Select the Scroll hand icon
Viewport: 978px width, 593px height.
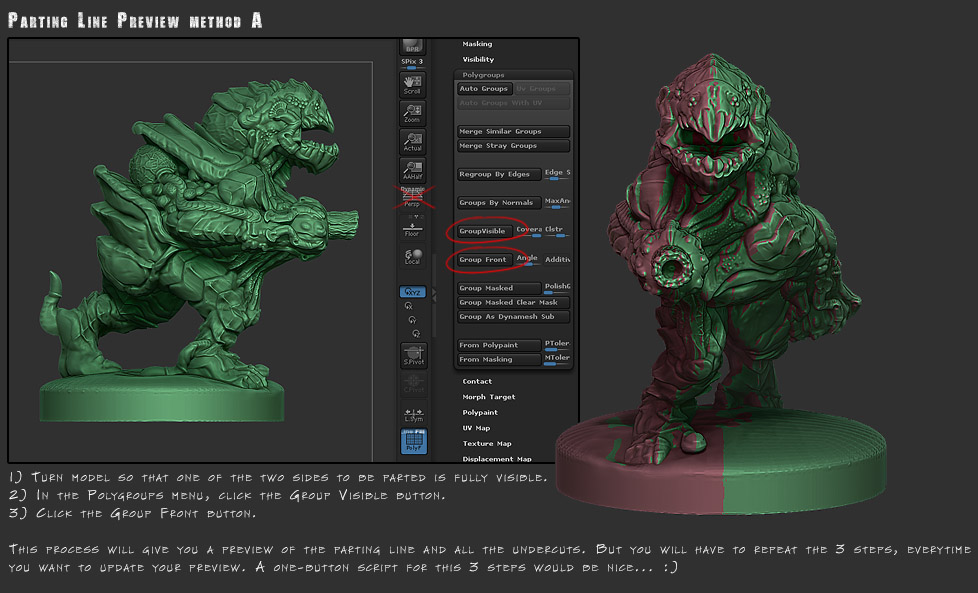412,84
